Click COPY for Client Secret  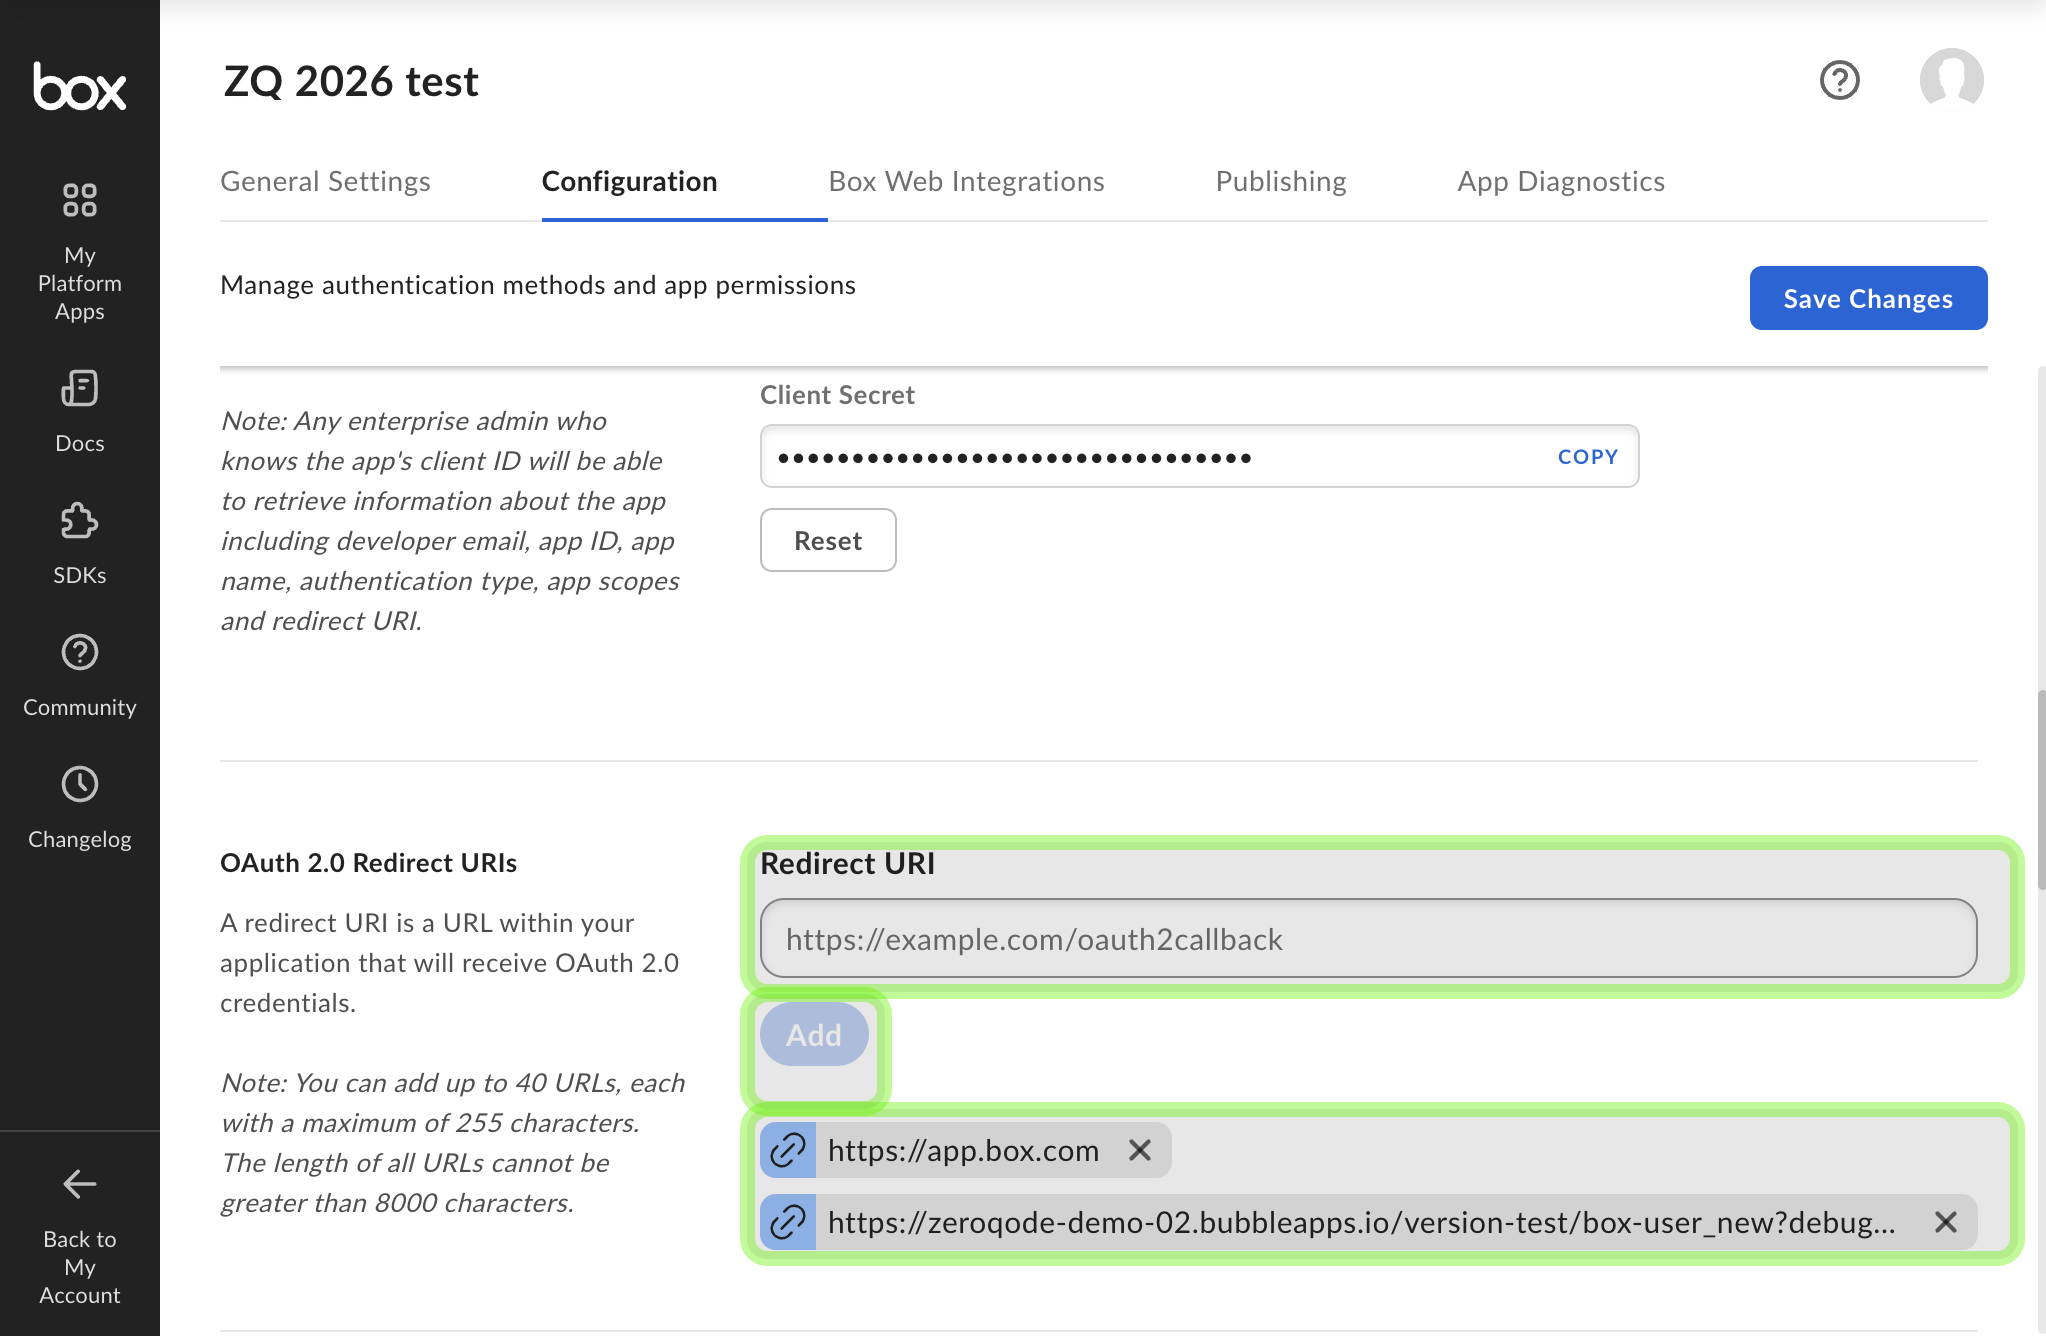(1587, 457)
